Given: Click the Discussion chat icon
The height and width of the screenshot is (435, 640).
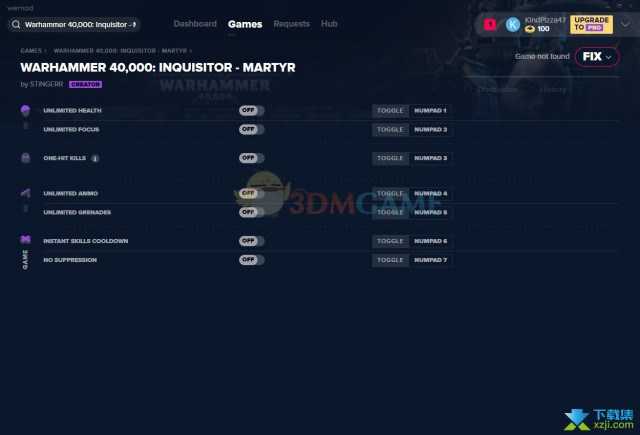Looking at the screenshot, I should pyautogui.click(x=468, y=89).
